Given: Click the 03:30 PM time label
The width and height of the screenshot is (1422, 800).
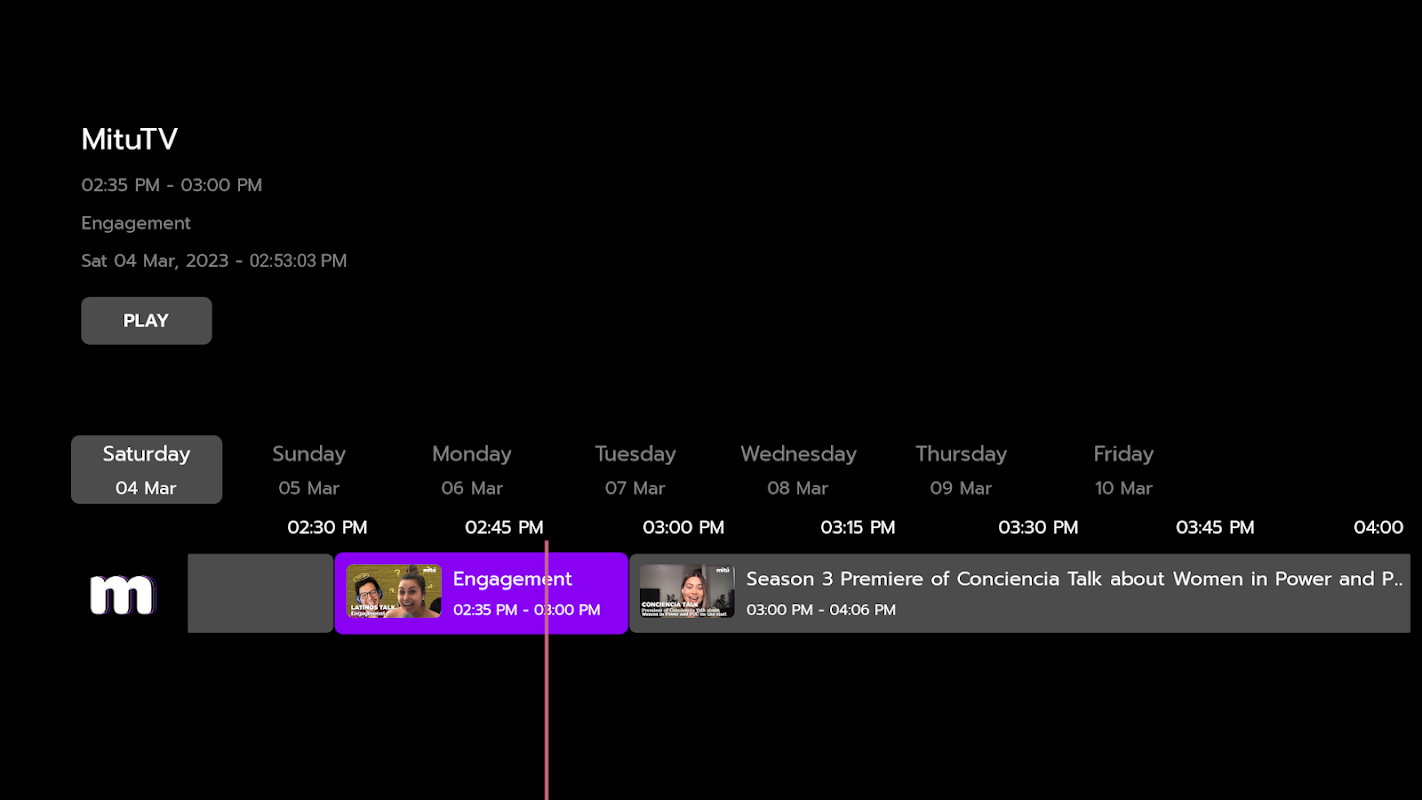Looking at the screenshot, I should tap(1038, 528).
